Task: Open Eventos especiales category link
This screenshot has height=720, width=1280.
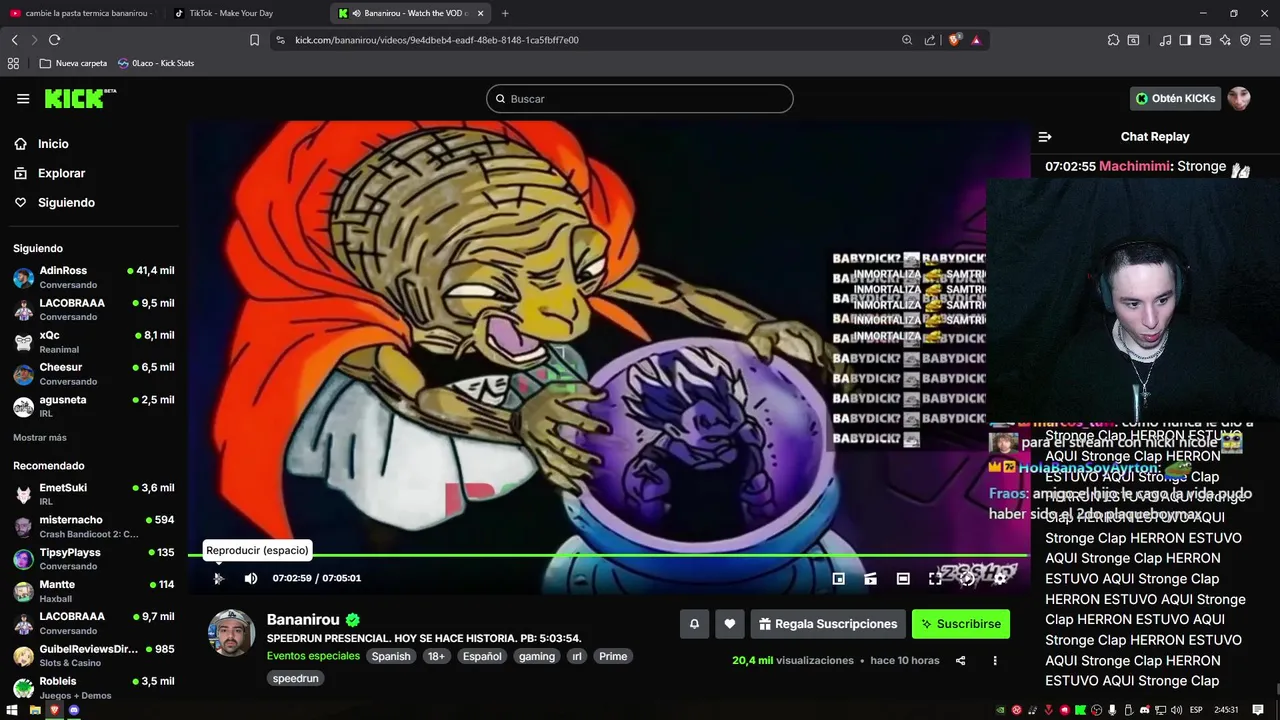Action: coord(313,656)
